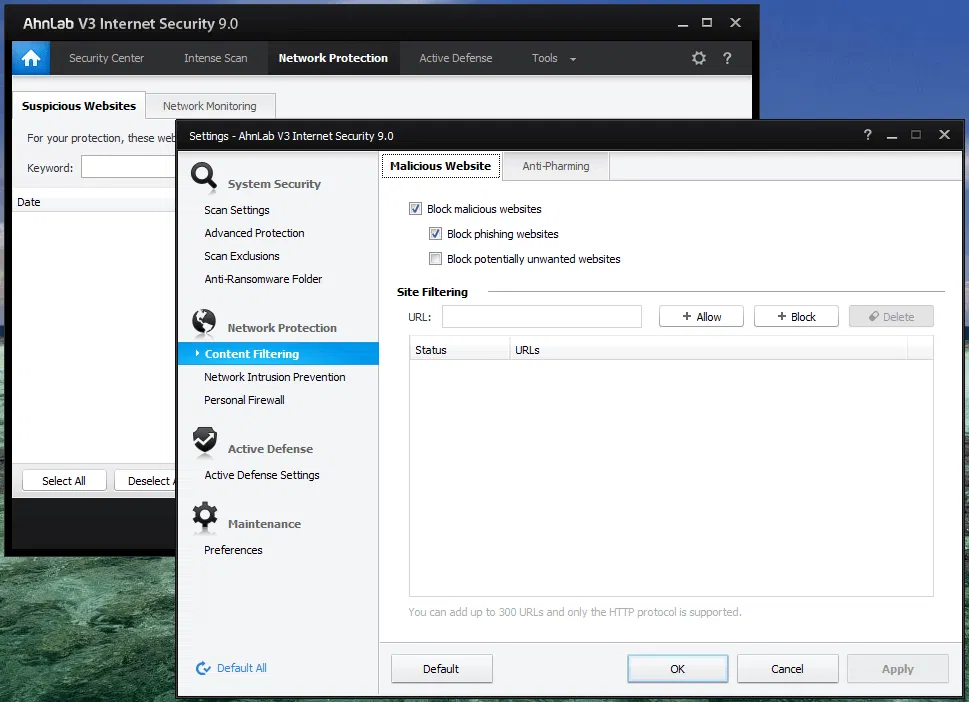The height and width of the screenshot is (702, 969).
Task: Close the main AhnLab window
Action: point(735,23)
